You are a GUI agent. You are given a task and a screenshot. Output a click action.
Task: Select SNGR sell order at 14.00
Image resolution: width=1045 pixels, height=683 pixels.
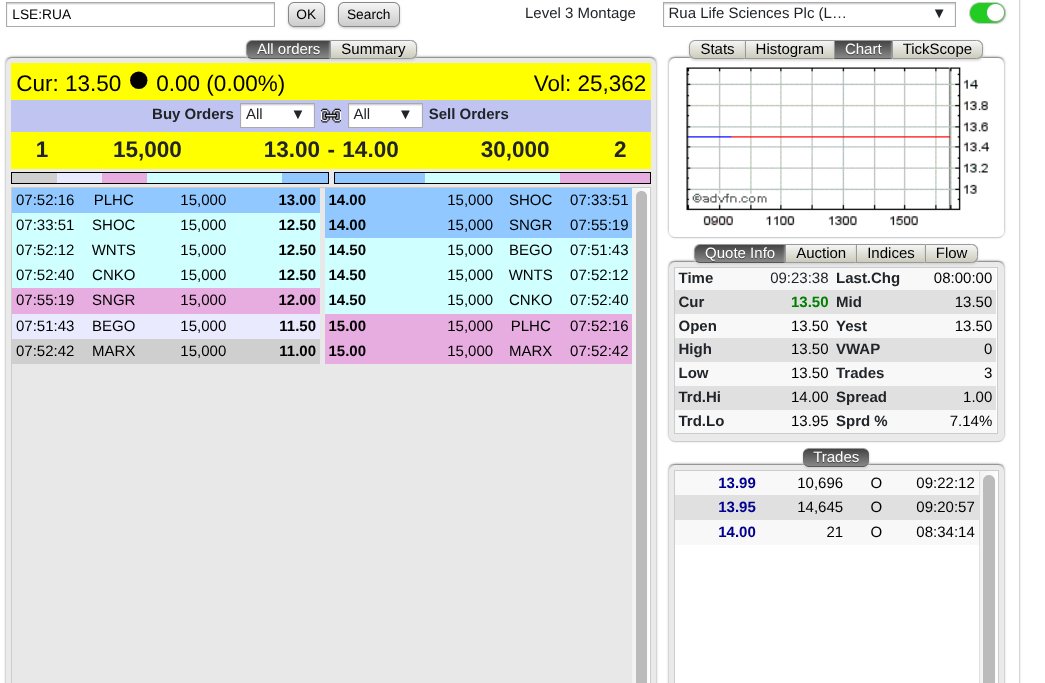(479, 225)
